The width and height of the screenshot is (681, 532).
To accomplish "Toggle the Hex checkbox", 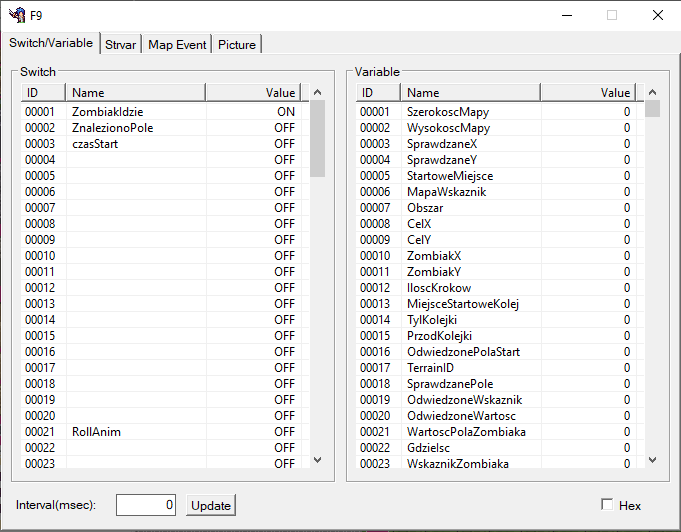I will click(x=607, y=505).
